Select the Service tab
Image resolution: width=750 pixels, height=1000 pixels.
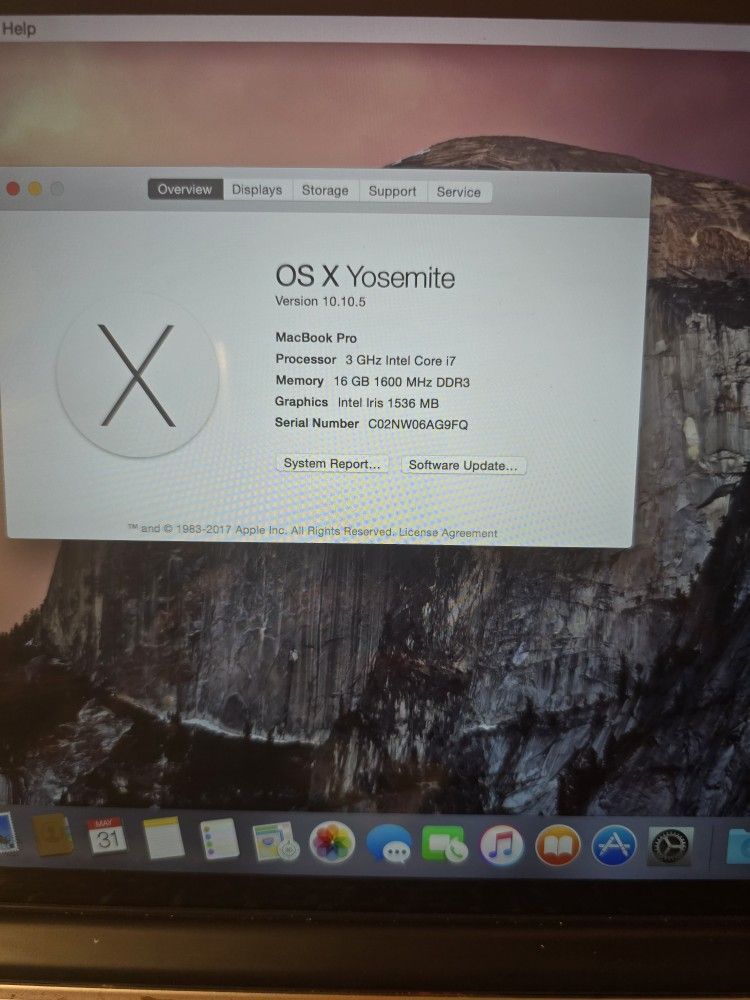(459, 192)
